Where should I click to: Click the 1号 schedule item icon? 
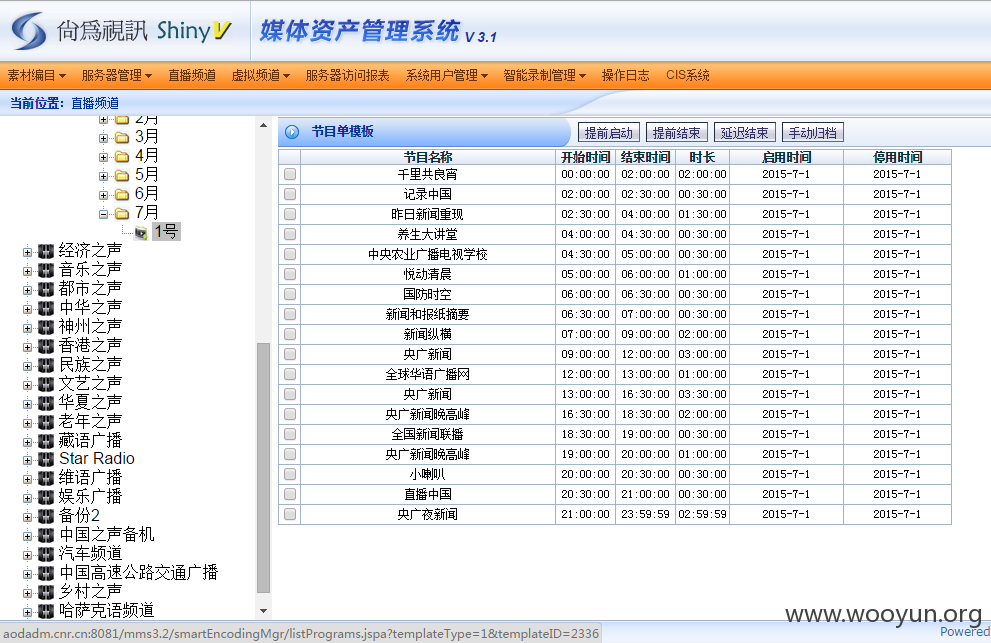pyautogui.click(x=140, y=233)
